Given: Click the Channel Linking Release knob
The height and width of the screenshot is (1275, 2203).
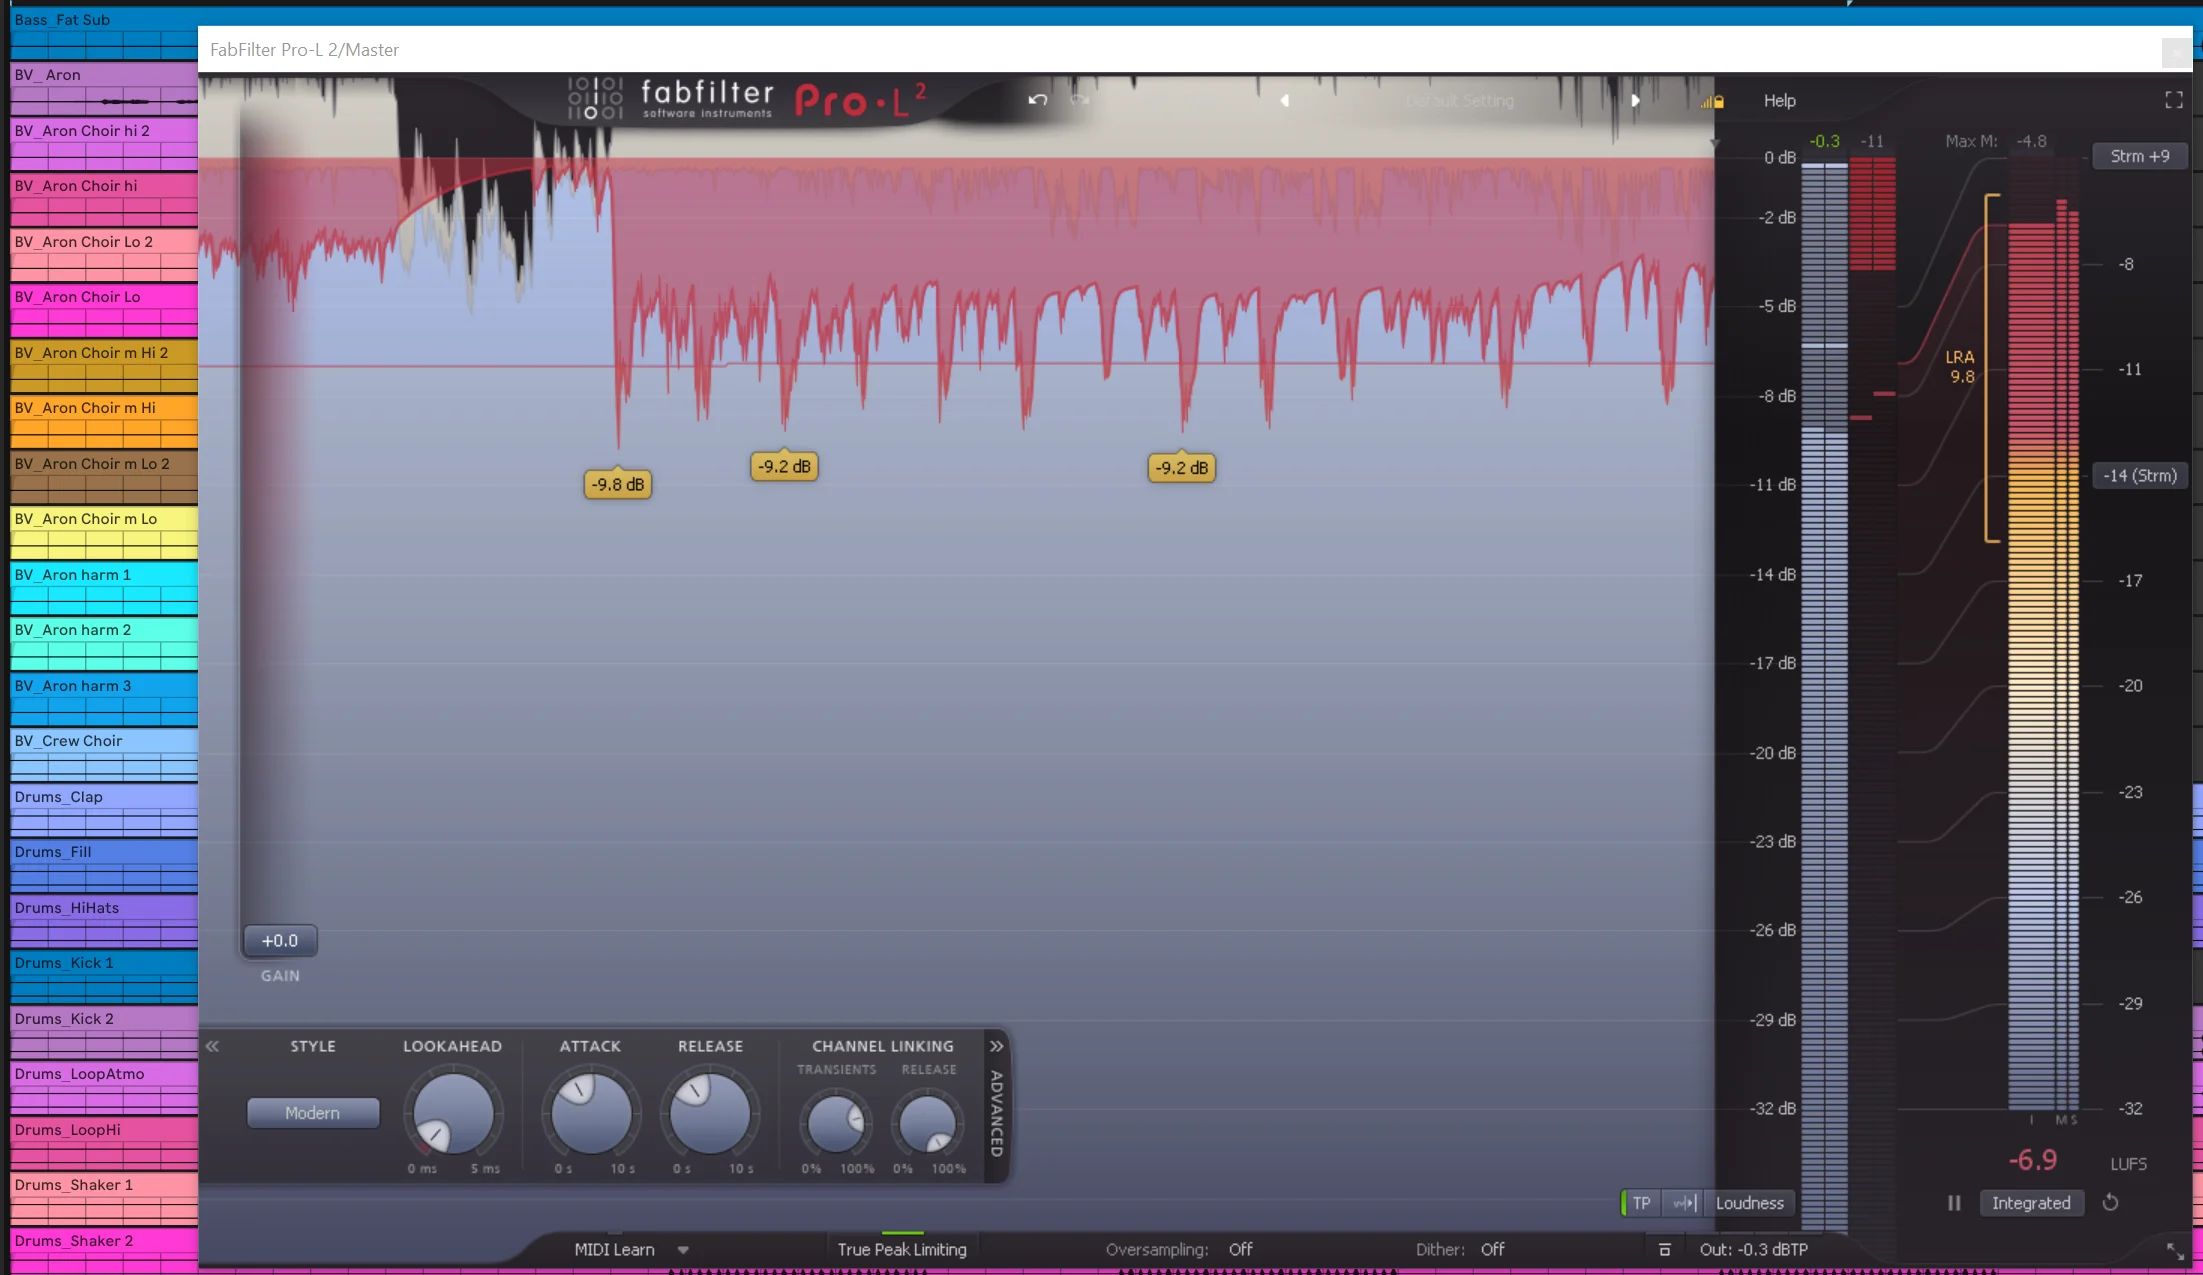Looking at the screenshot, I should (928, 1123).
